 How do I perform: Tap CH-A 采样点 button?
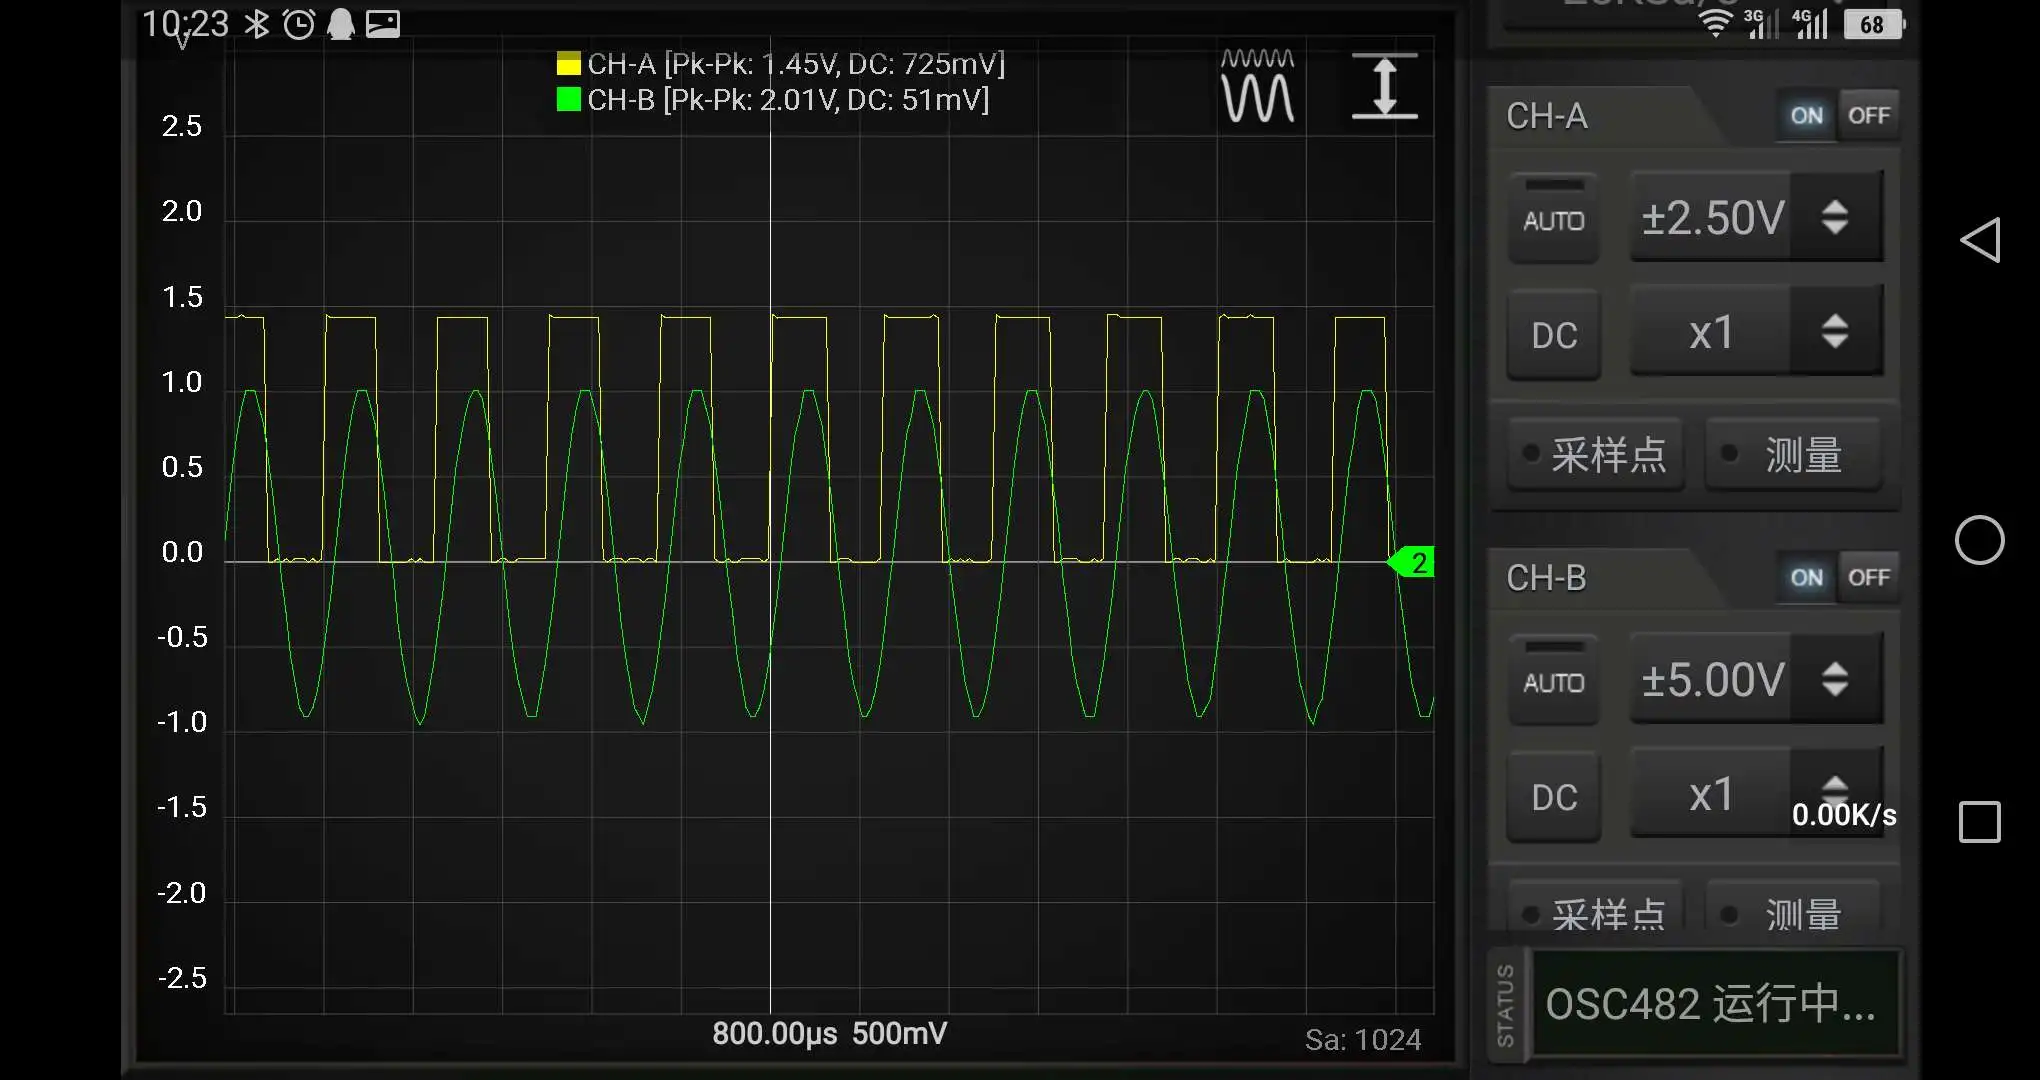click(1596, 455)
